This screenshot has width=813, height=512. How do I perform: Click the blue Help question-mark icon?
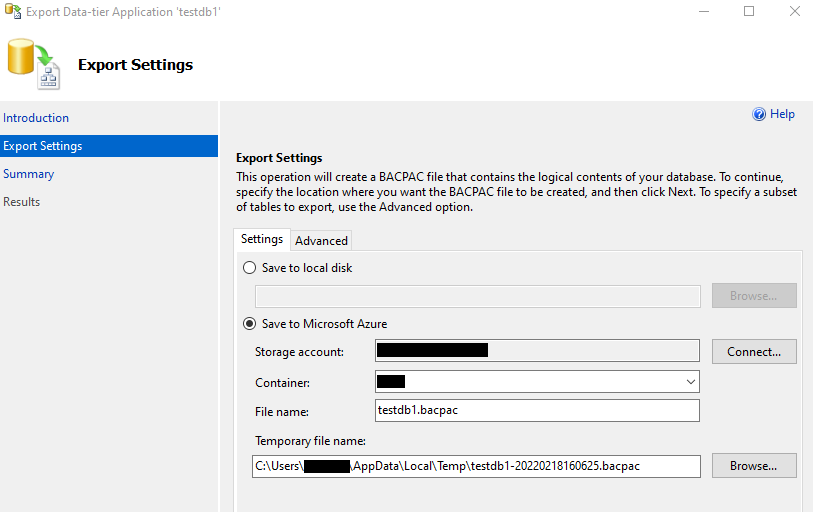759,115
